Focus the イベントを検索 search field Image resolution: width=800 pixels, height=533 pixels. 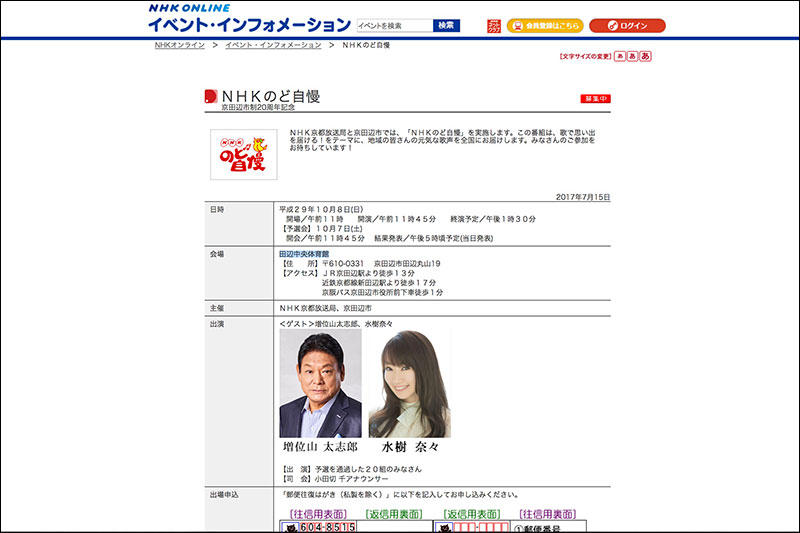(x=394, y=25)
